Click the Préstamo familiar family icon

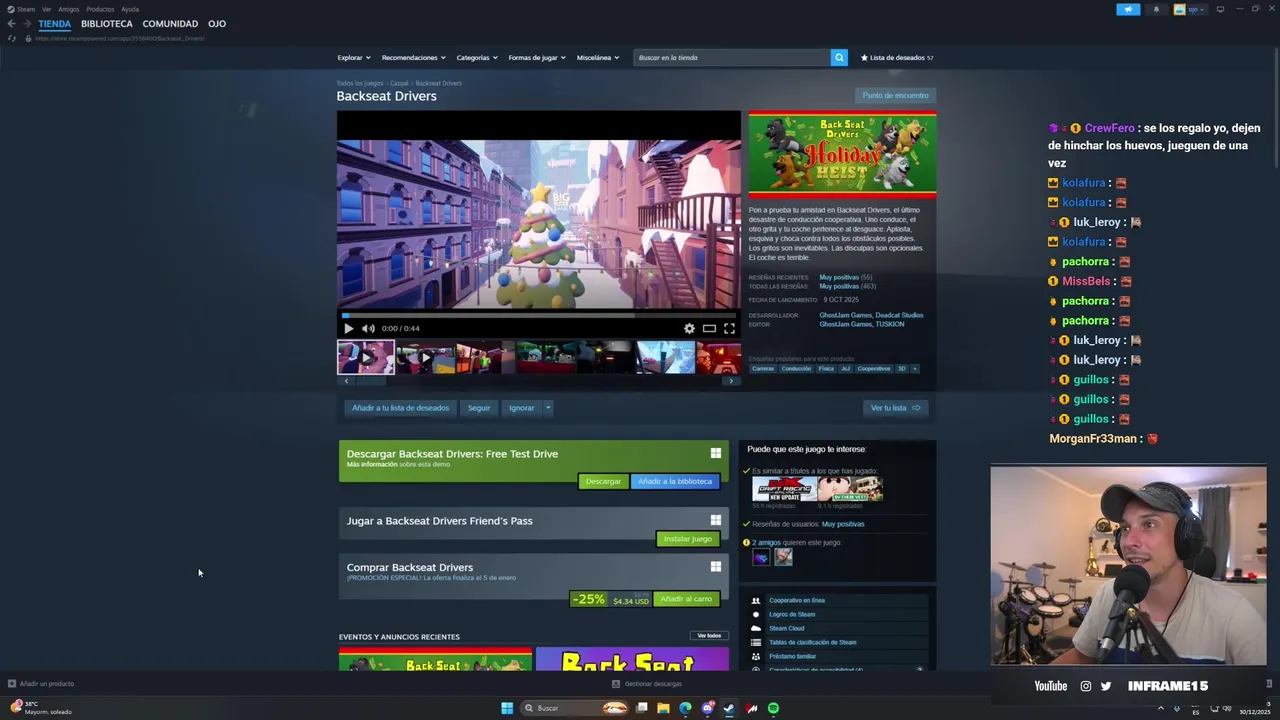[756, 656]
